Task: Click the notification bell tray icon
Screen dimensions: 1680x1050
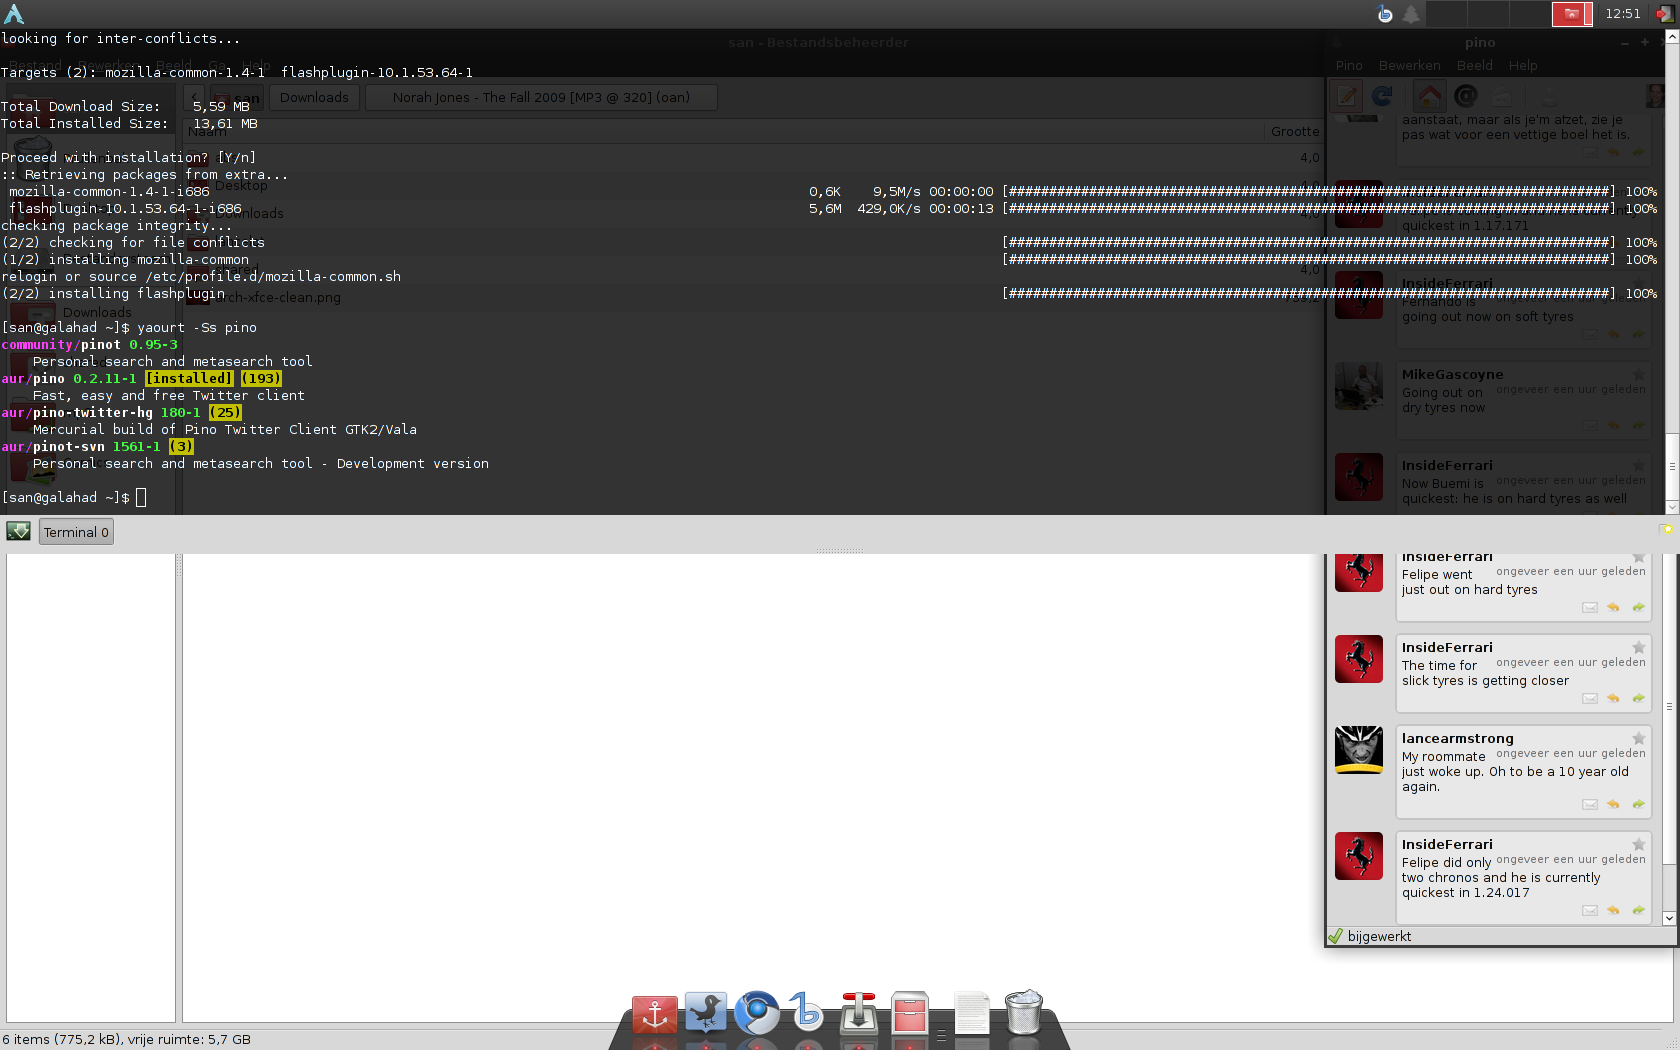Action: click(x=1410, y=14)
